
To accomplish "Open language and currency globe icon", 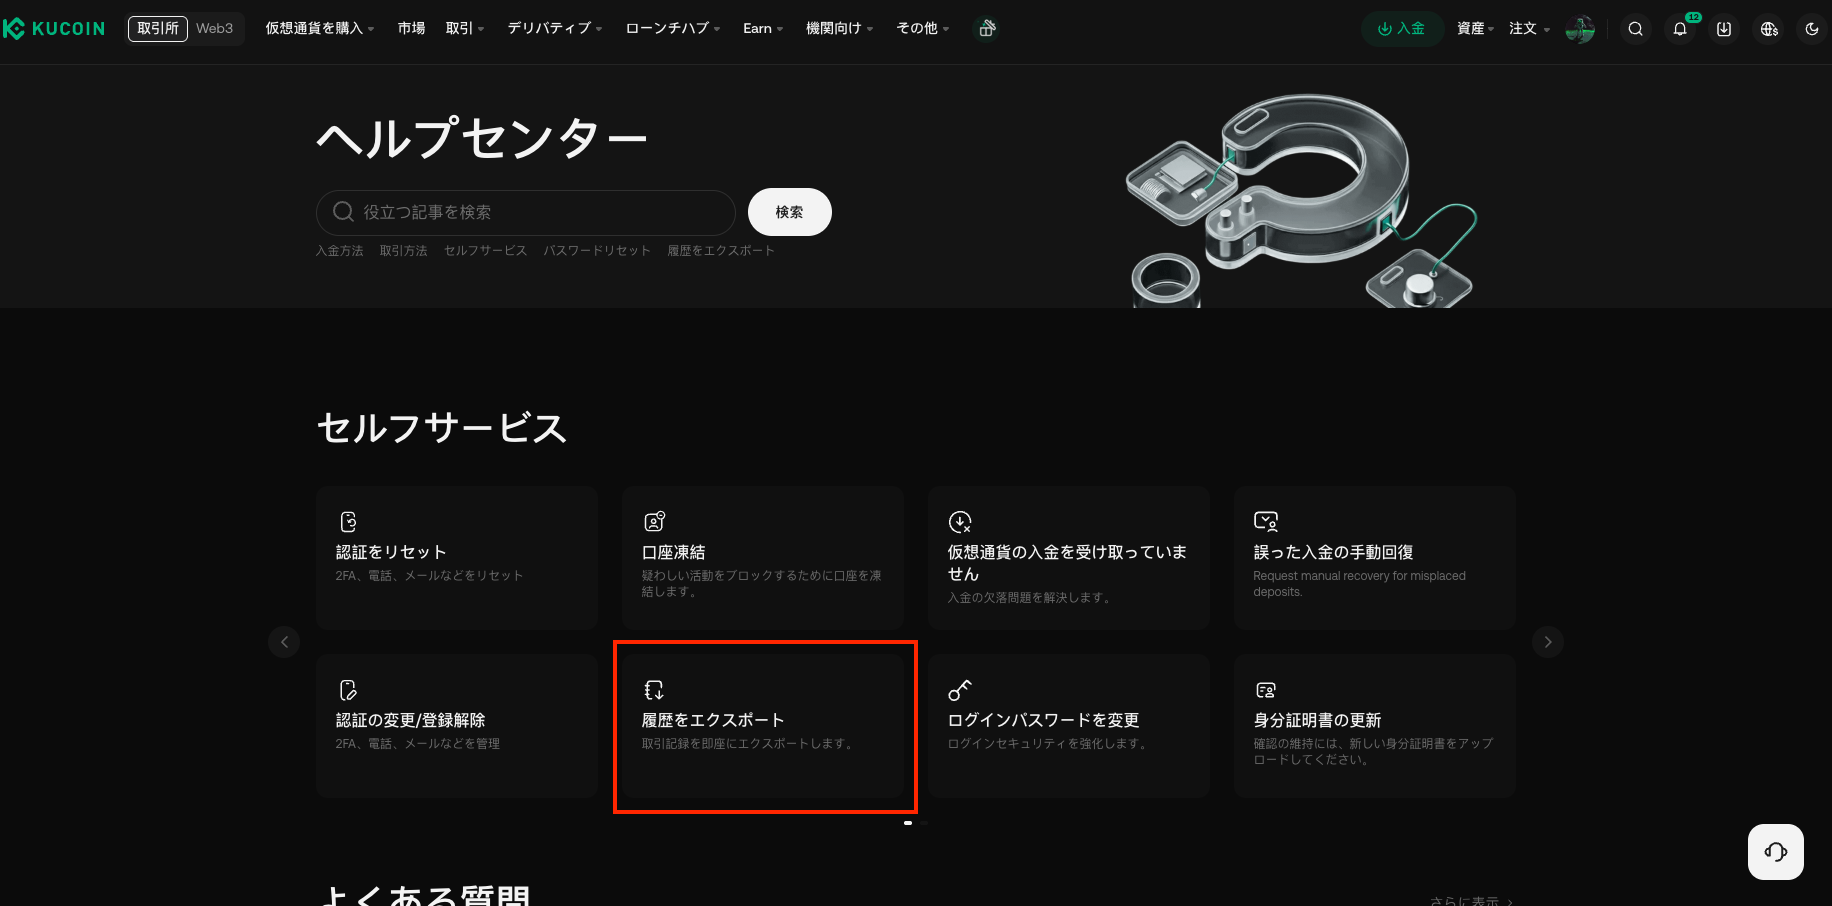I will [1769, 29].
